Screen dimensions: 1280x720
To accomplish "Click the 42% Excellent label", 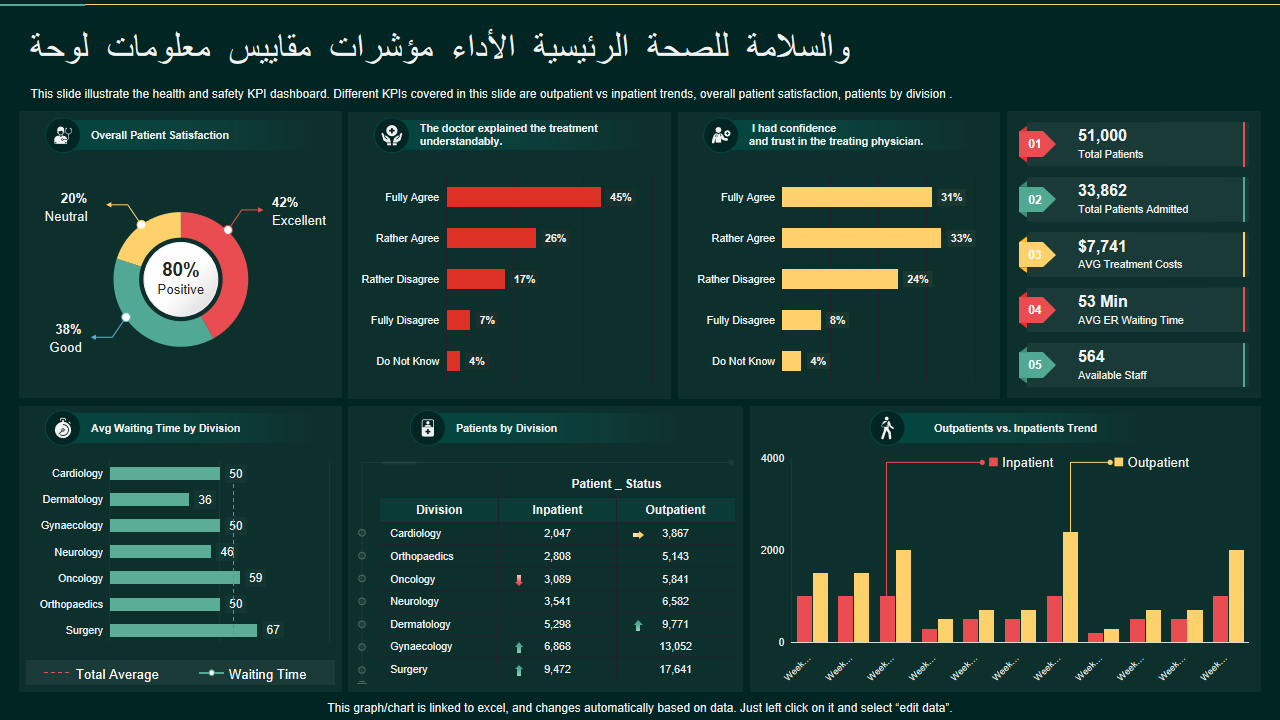I will (299, 211).
